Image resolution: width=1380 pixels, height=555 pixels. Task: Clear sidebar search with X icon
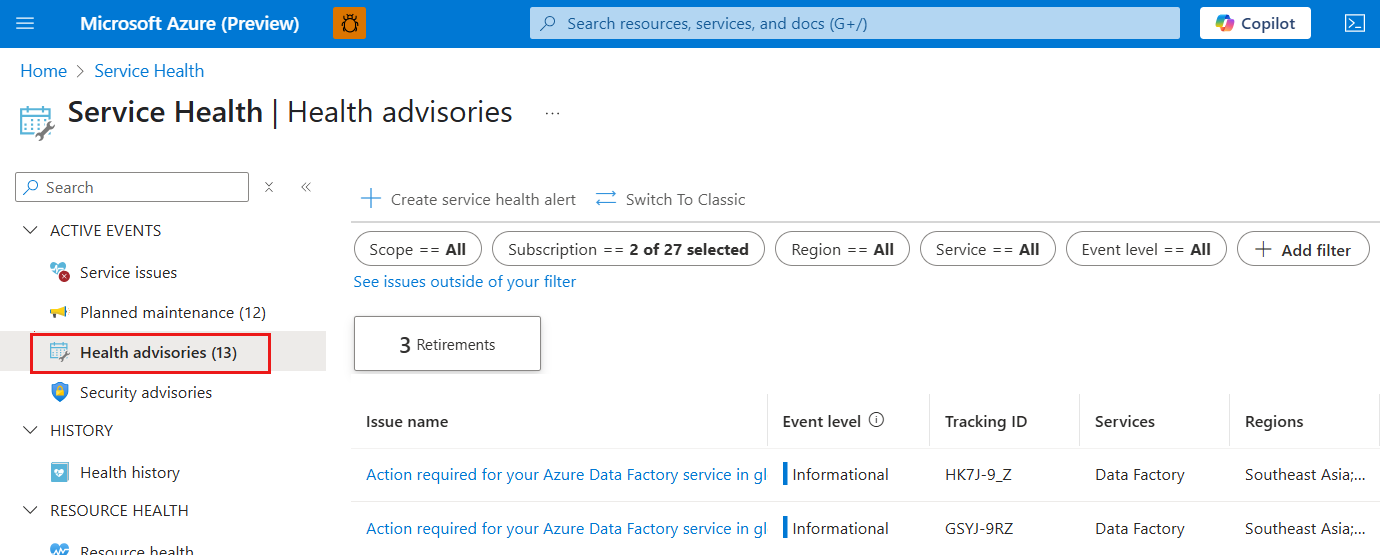[x=269, y=187]
